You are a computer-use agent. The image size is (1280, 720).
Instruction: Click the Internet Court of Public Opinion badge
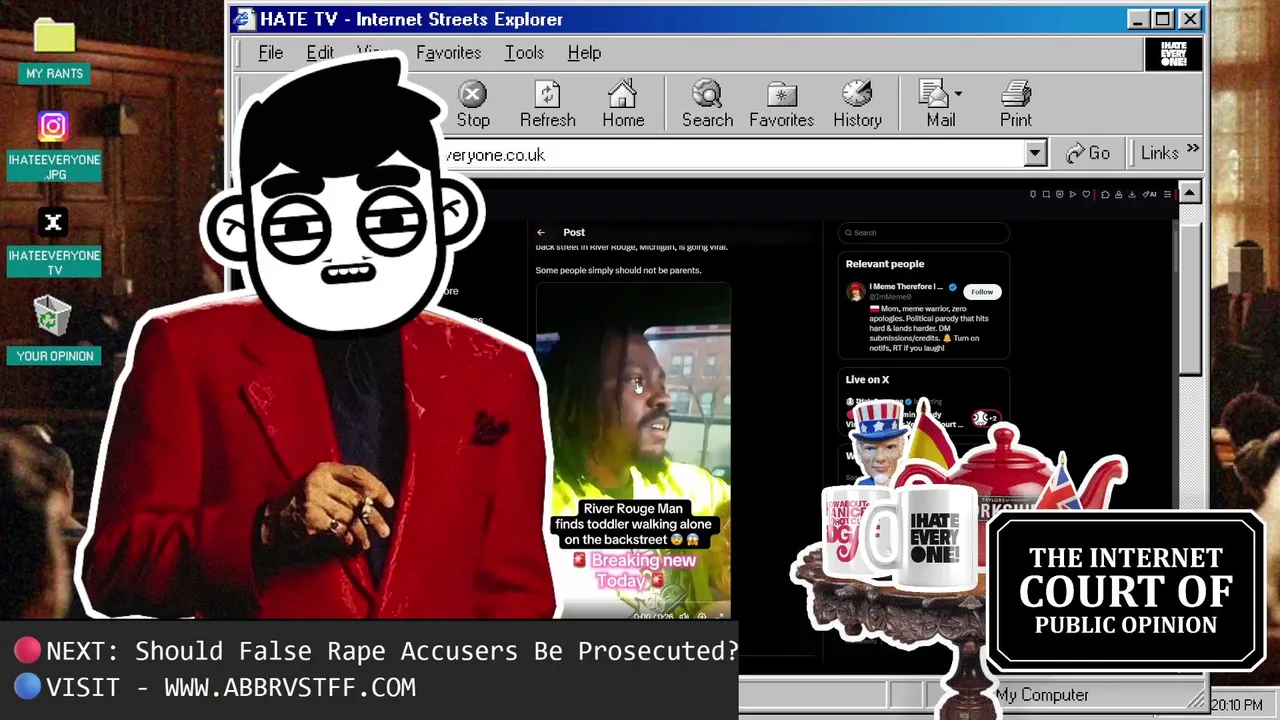click(x=1126, y=590)
